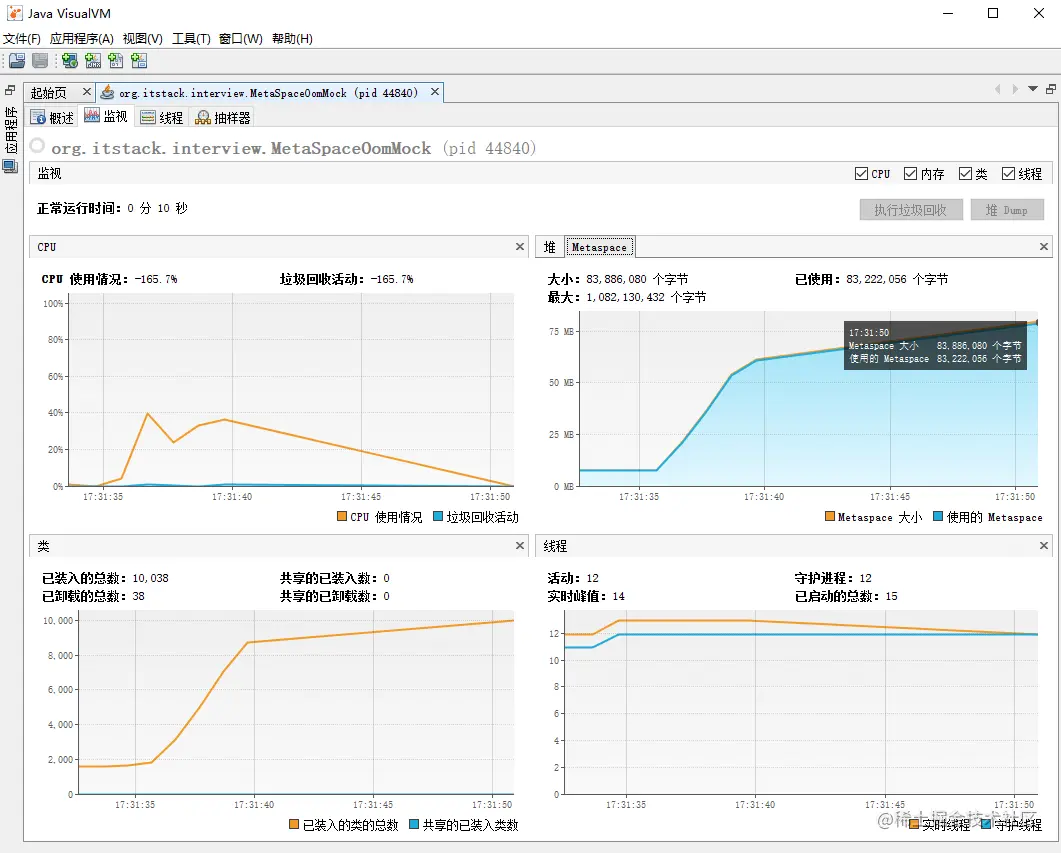Click the window-layout icon at top-left corner
Viewport: 1061px width, 853px height.
9,90
